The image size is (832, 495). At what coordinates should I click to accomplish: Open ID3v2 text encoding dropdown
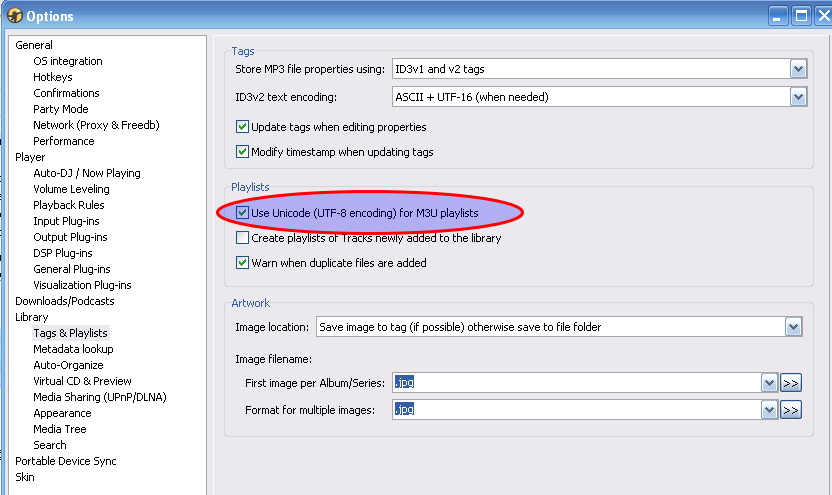coord(798,97)
